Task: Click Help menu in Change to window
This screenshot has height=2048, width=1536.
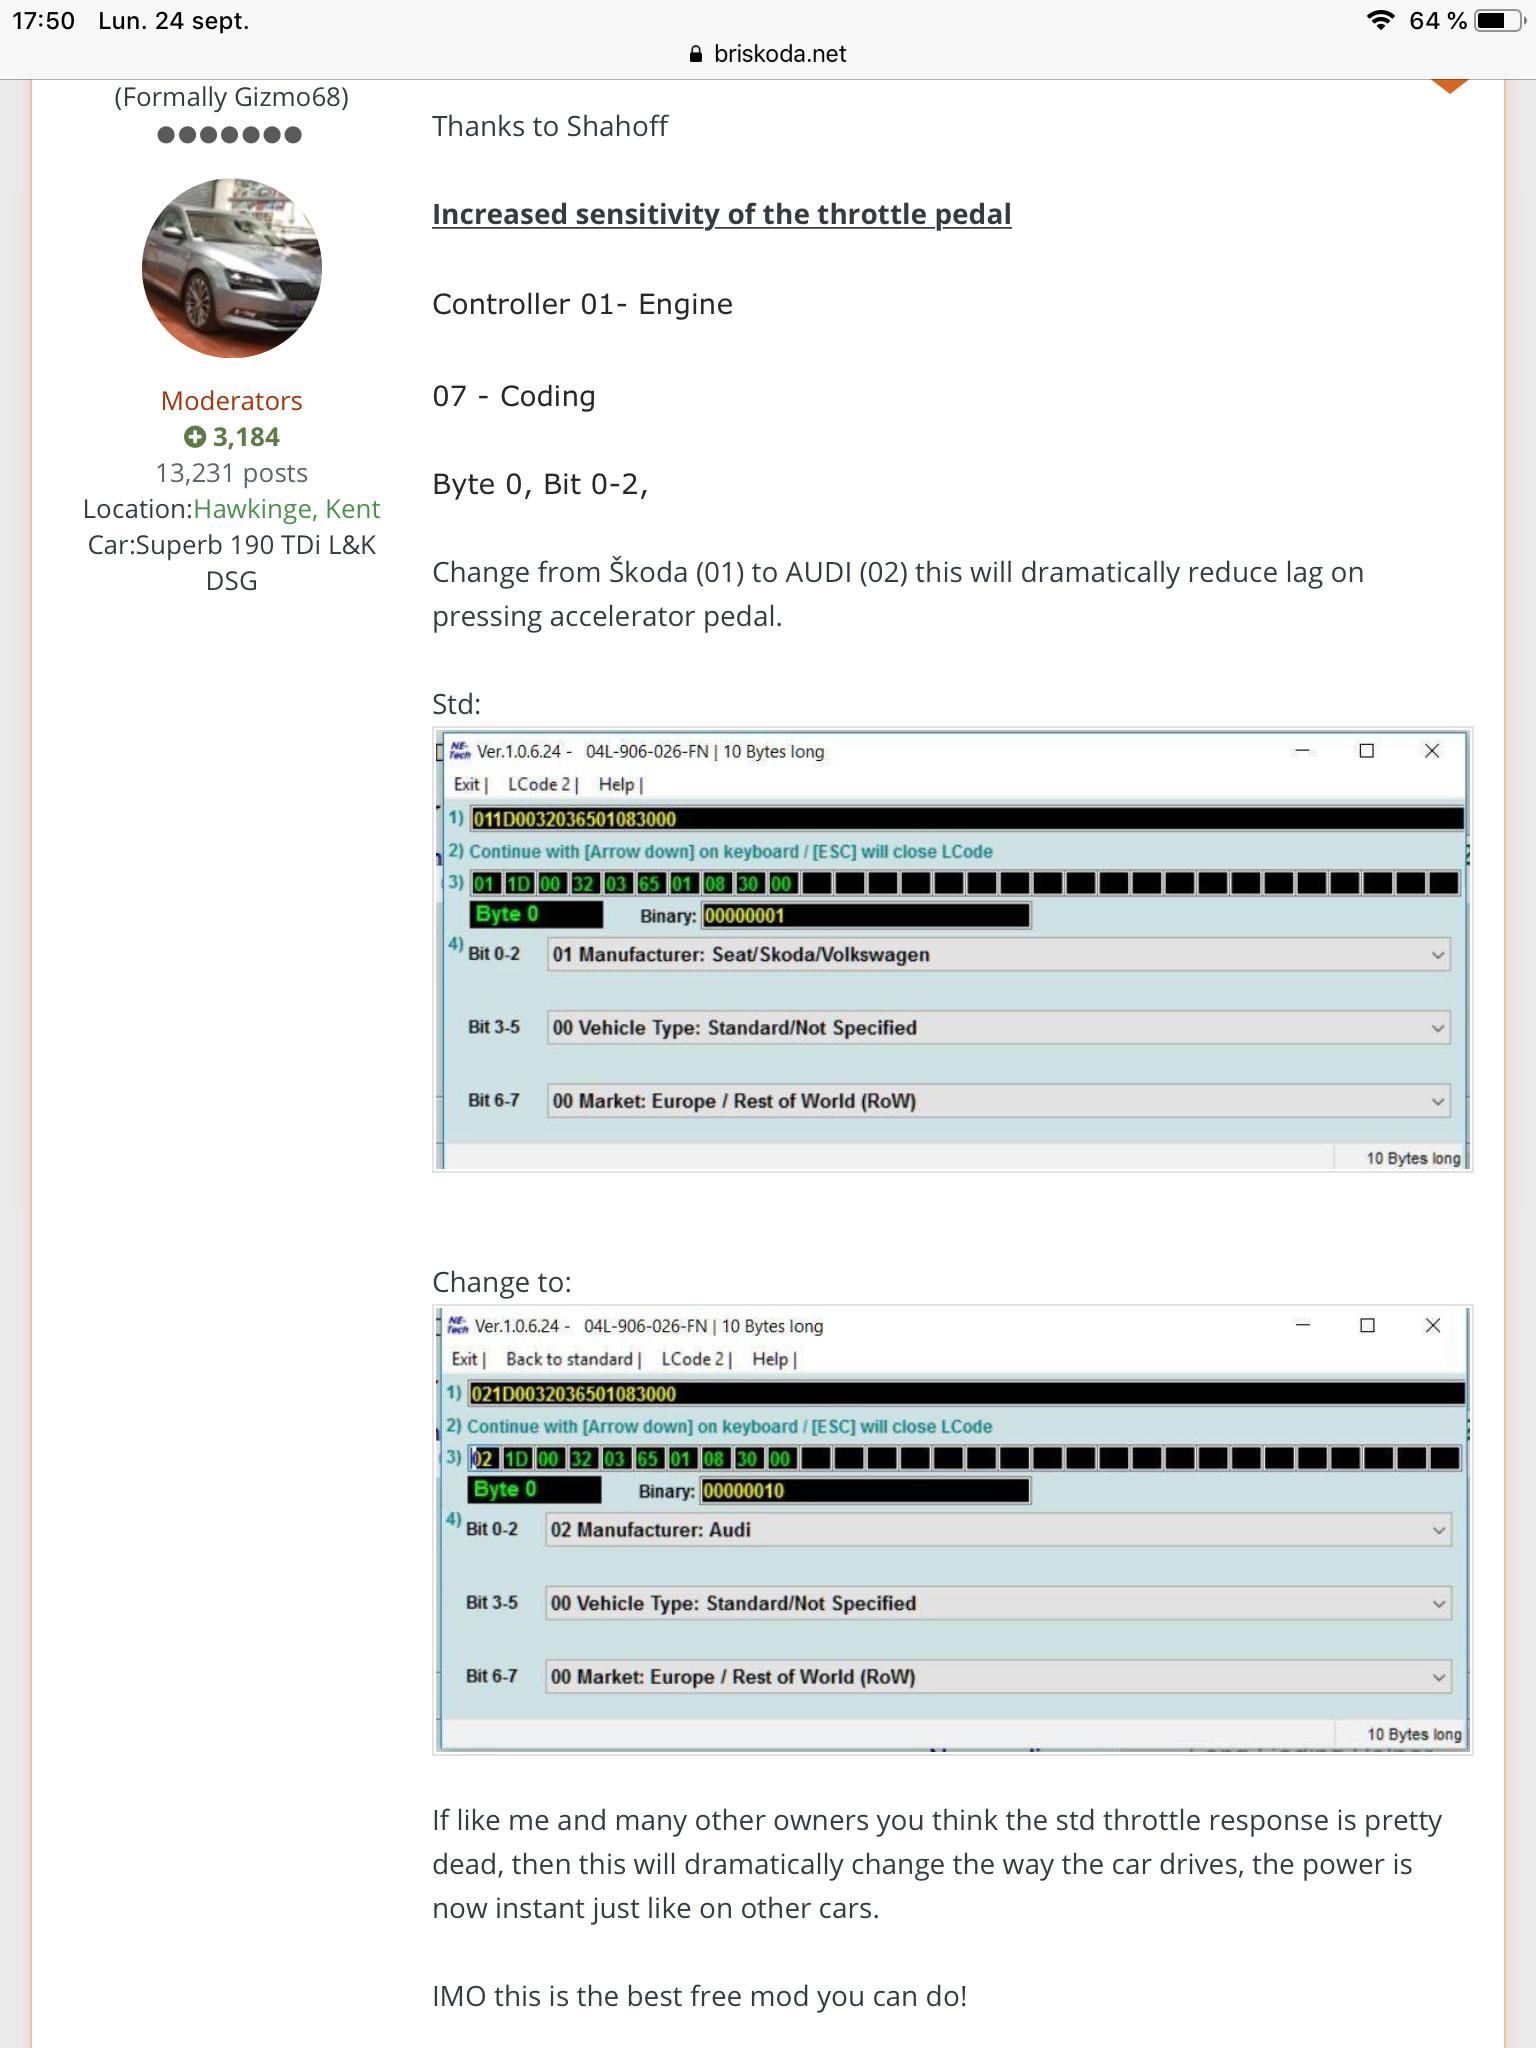Action: pos(770,1359)
